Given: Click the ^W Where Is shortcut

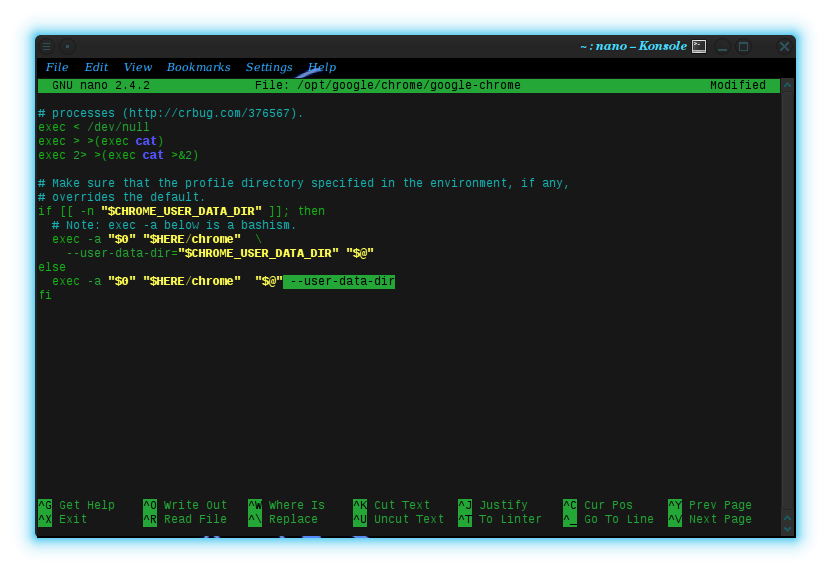Looking at the screenshot, I should click(x=286, y=505).
